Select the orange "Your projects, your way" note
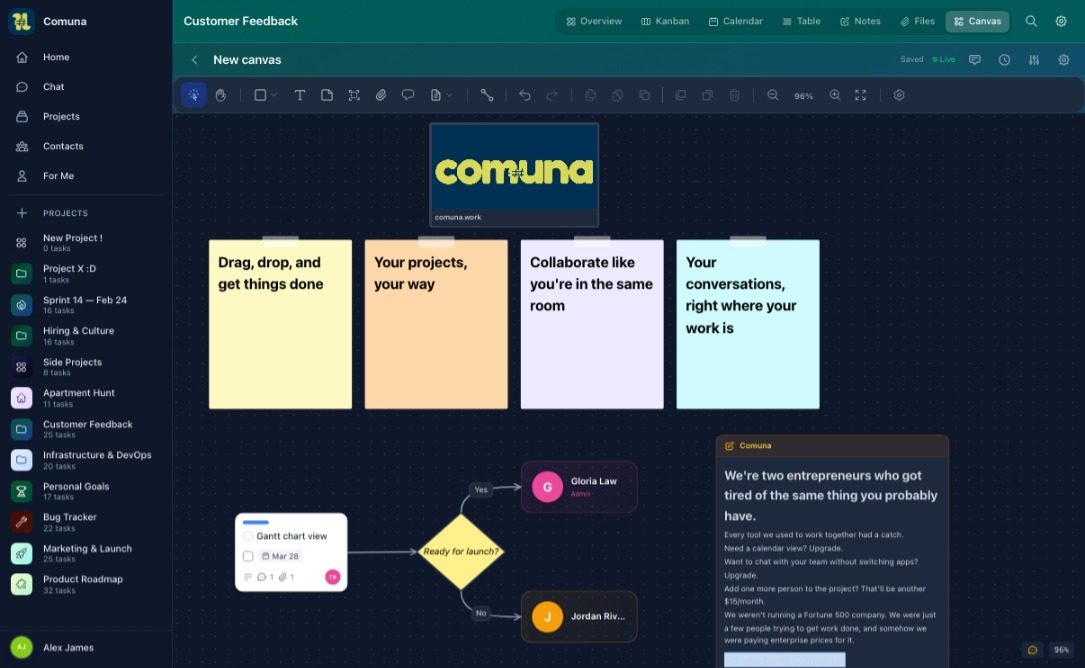The image size is (1085, 668). click(x=436, y=324)
